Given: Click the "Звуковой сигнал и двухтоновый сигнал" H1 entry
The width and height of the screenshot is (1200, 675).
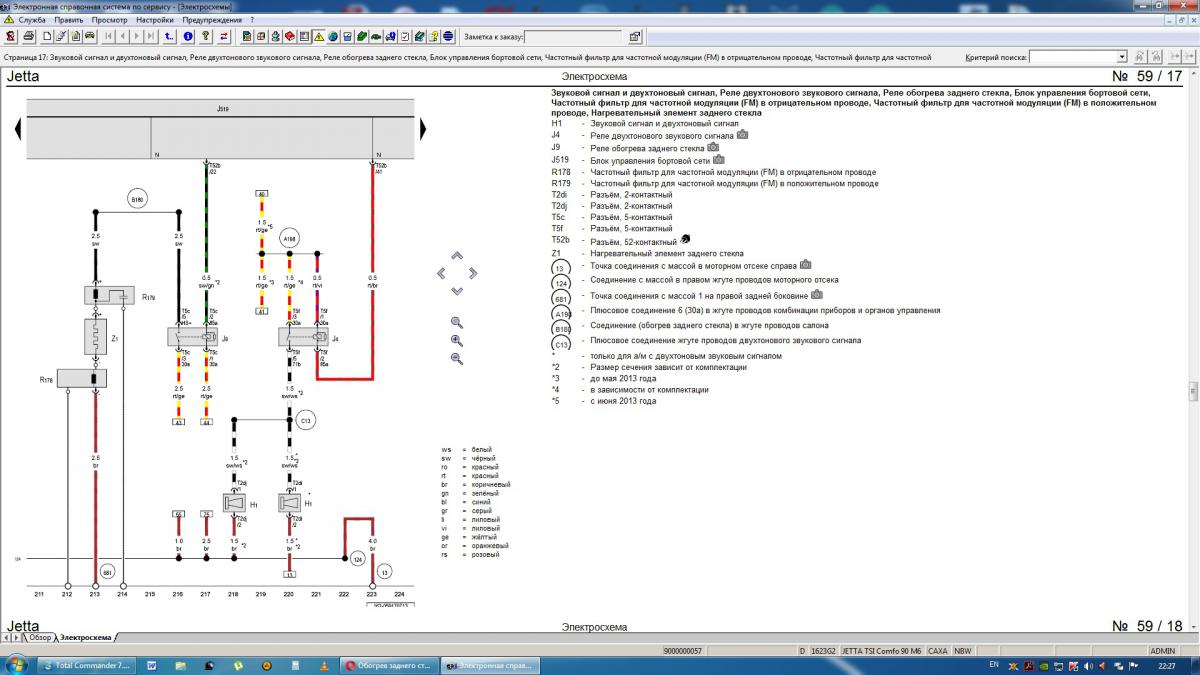Looking at the screenshot, I should coord(664,124).
